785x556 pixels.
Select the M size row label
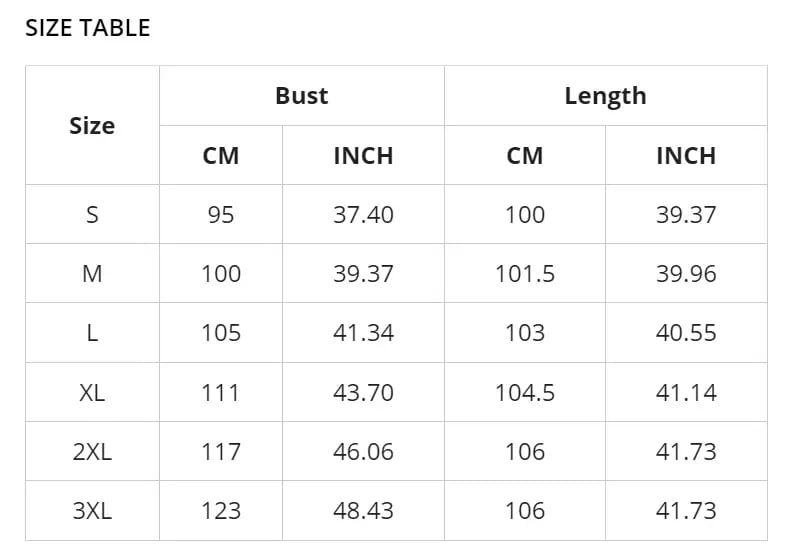[92, 274]
